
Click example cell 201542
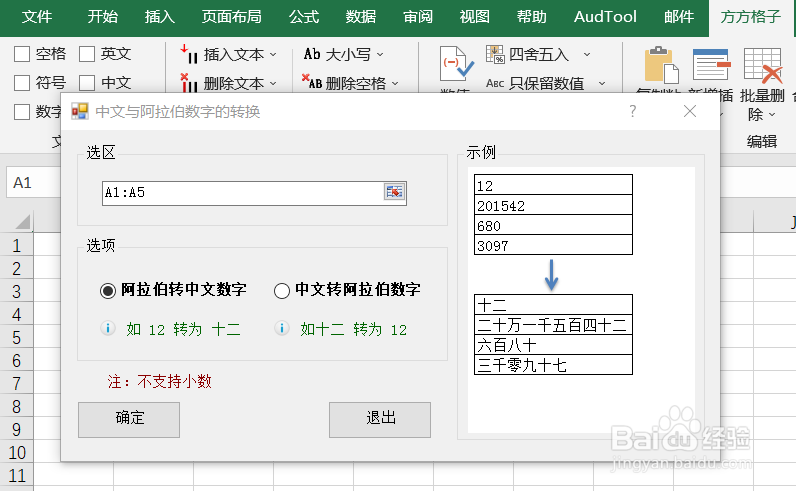coord(553,205)
